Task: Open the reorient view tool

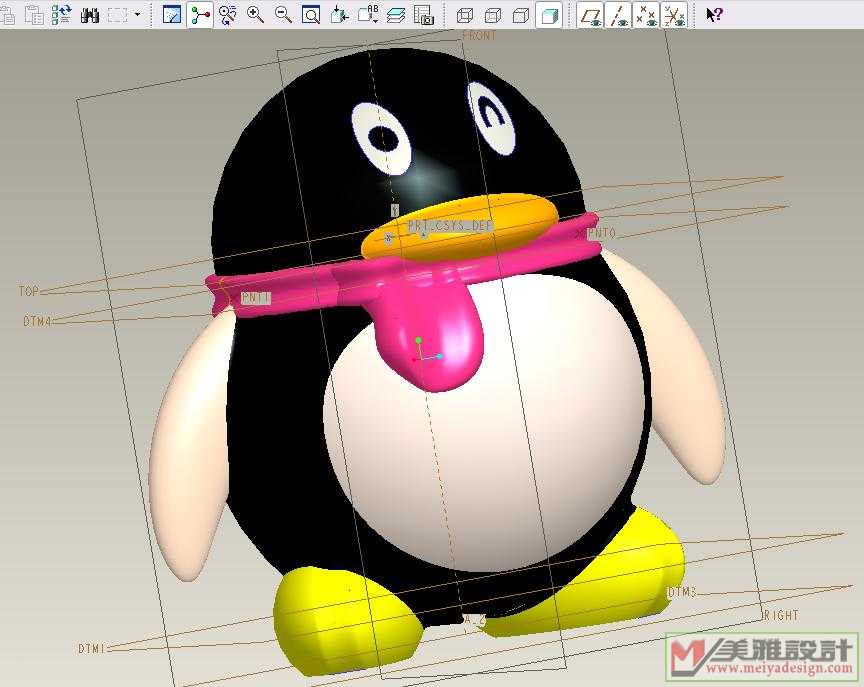Action: click(x=339, y=15)
